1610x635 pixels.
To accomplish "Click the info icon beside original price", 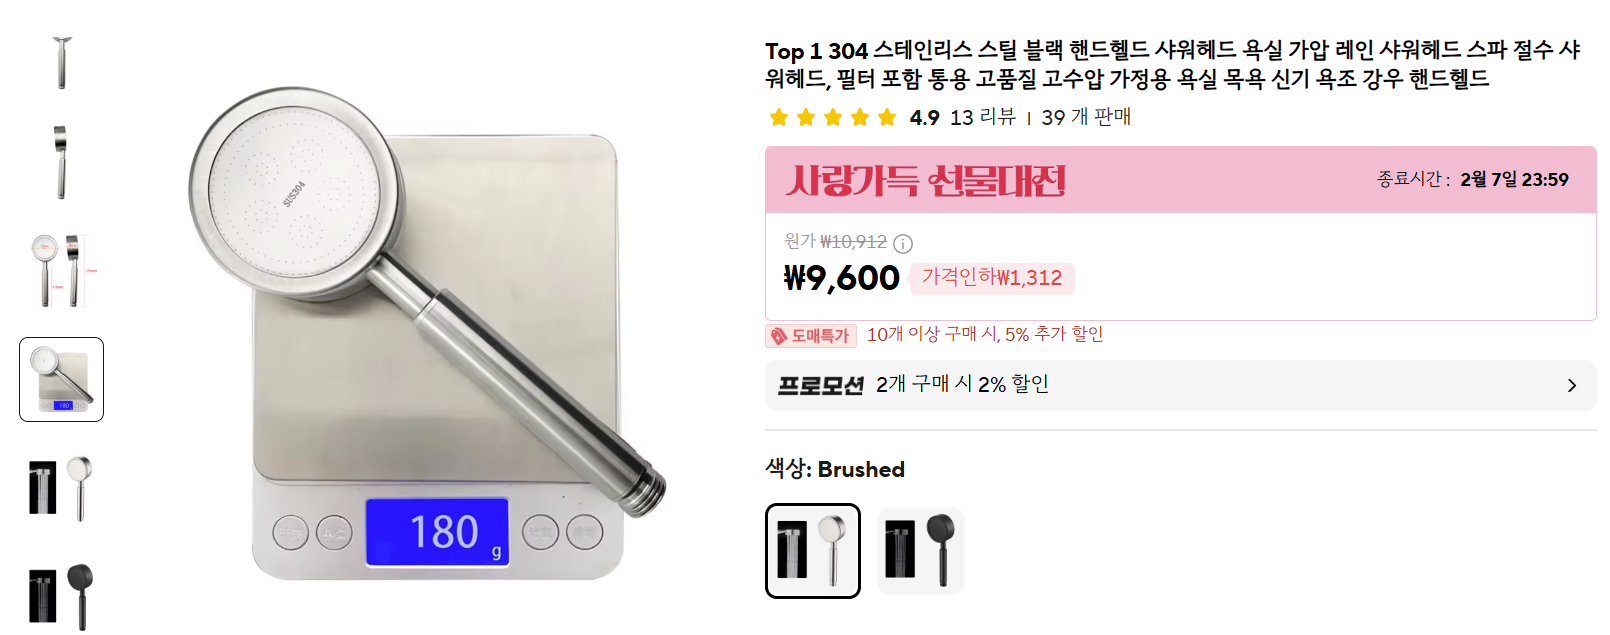I will point(903,243).
